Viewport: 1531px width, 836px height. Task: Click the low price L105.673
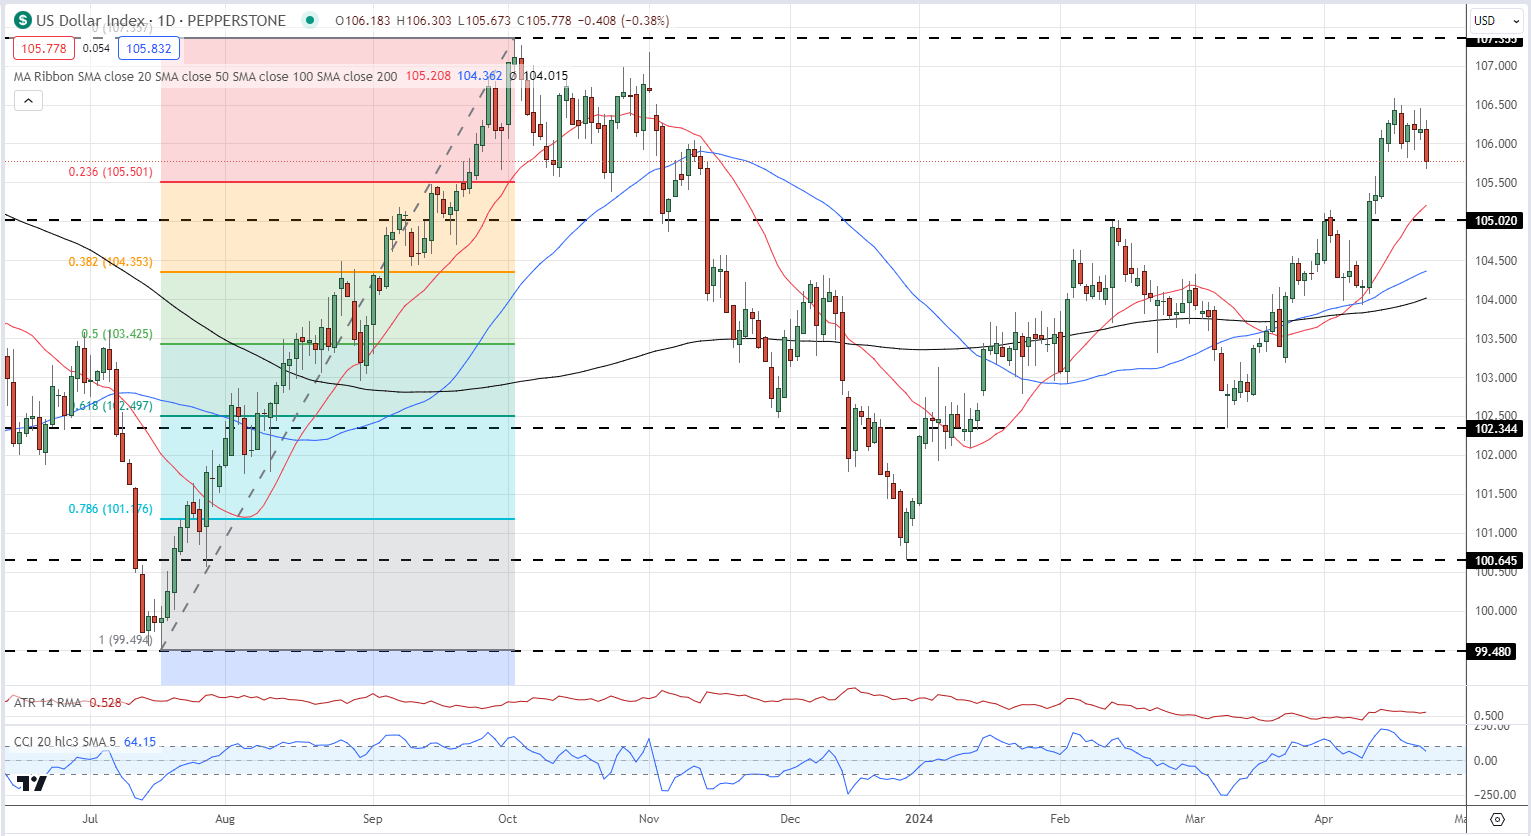tap(485, 21)
